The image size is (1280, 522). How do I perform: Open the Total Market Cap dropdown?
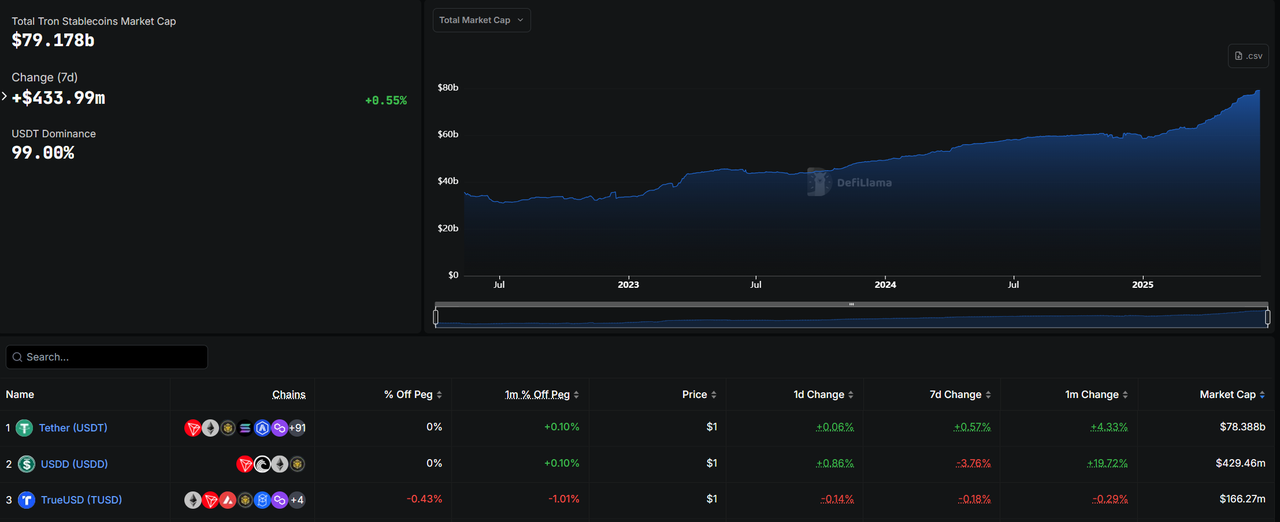point(481,20)
